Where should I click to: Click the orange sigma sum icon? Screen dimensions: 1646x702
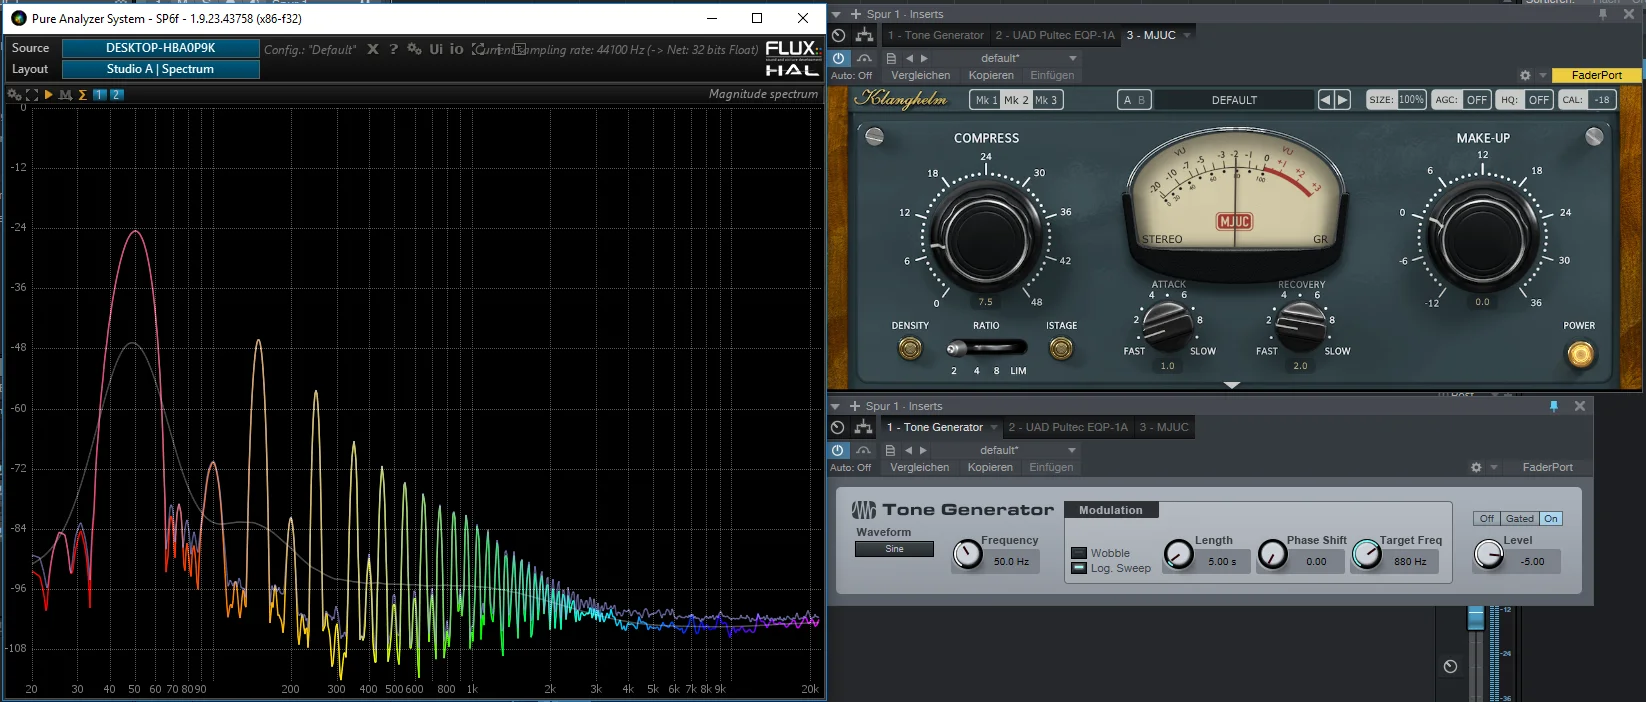pos(82,95)
